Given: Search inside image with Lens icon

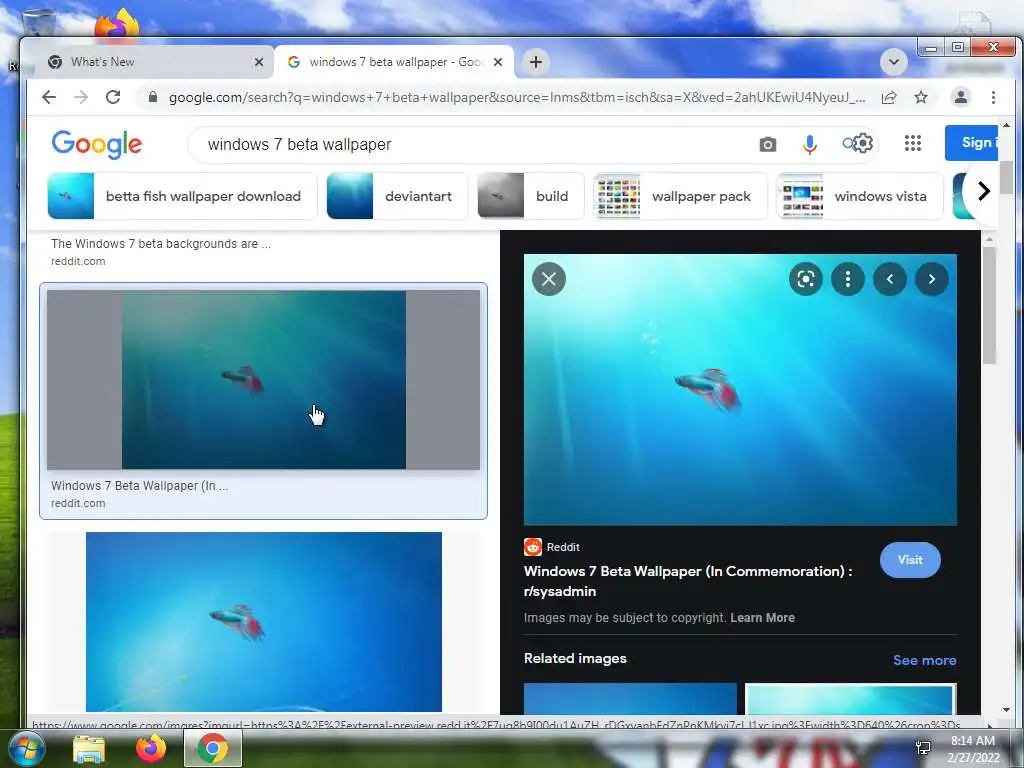Looking at the screenshot, I should pos(806,279).
